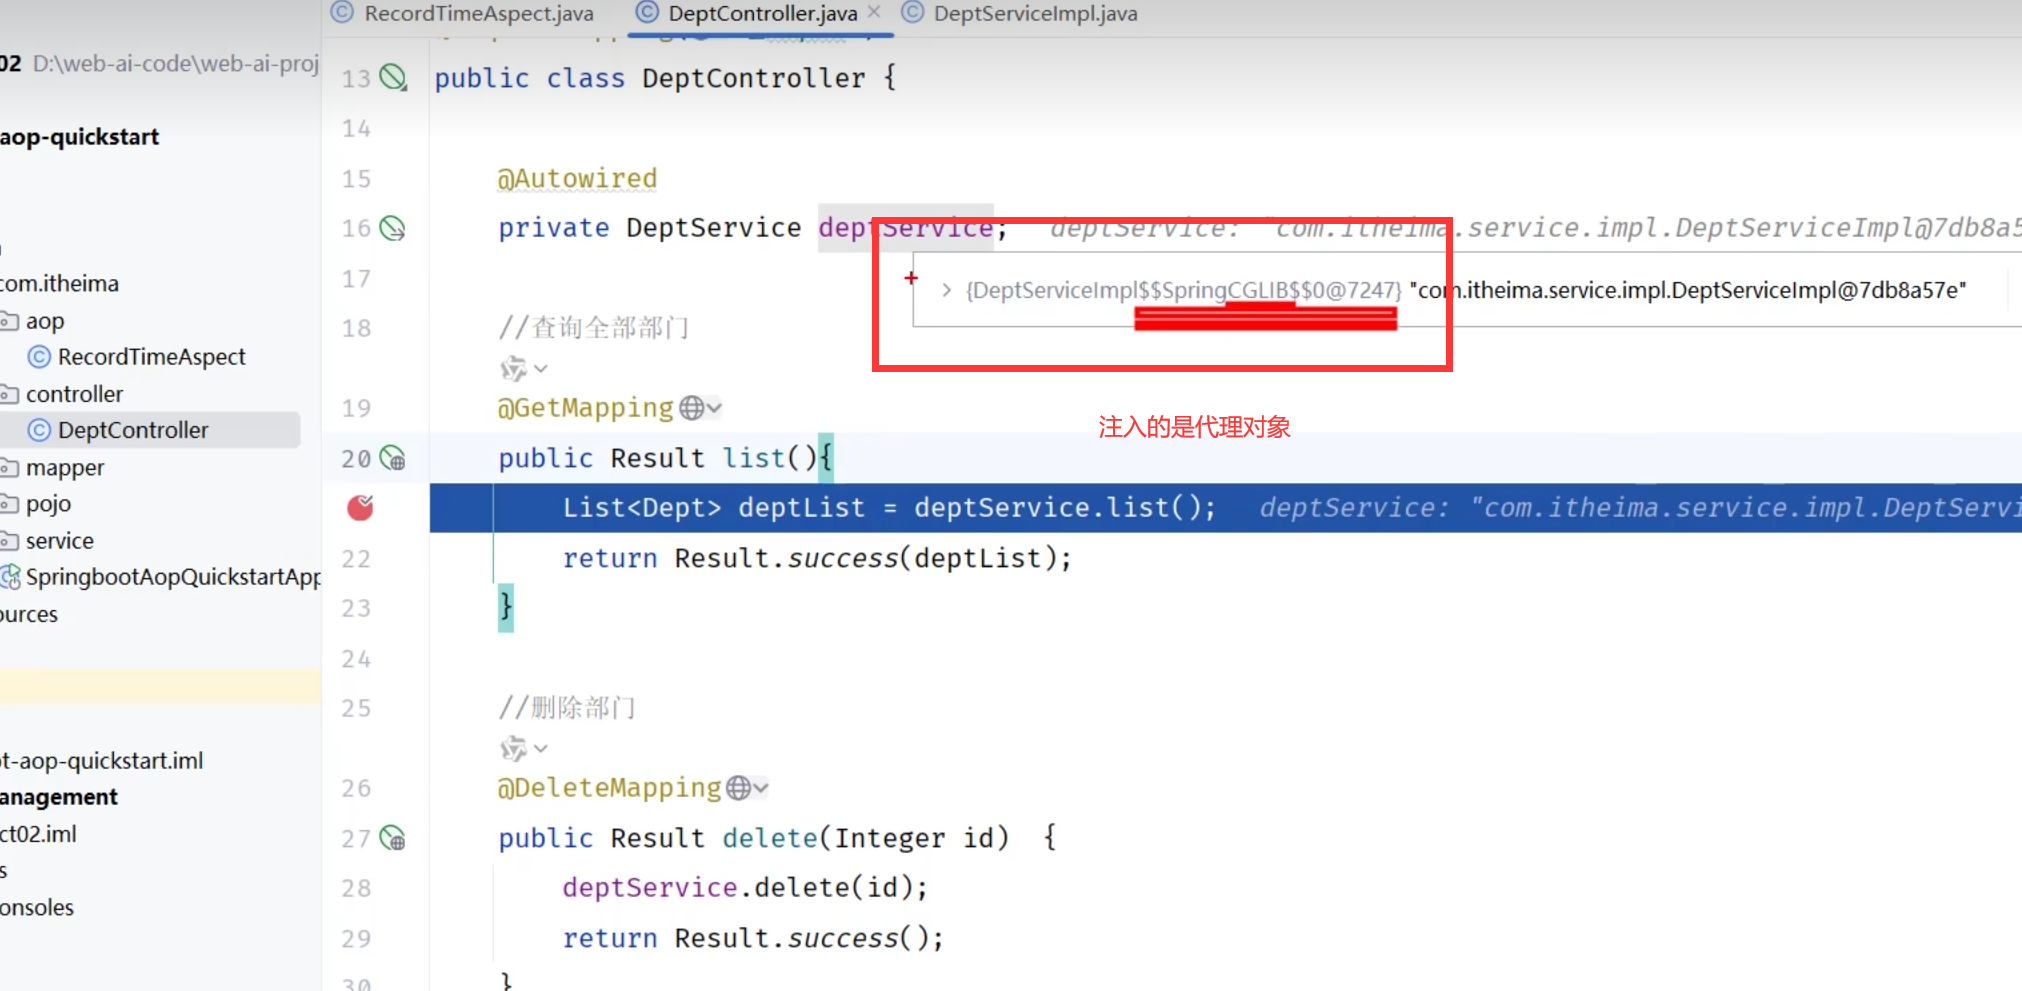Click the AI hint icon above @GetMapping

click(513, 368)
